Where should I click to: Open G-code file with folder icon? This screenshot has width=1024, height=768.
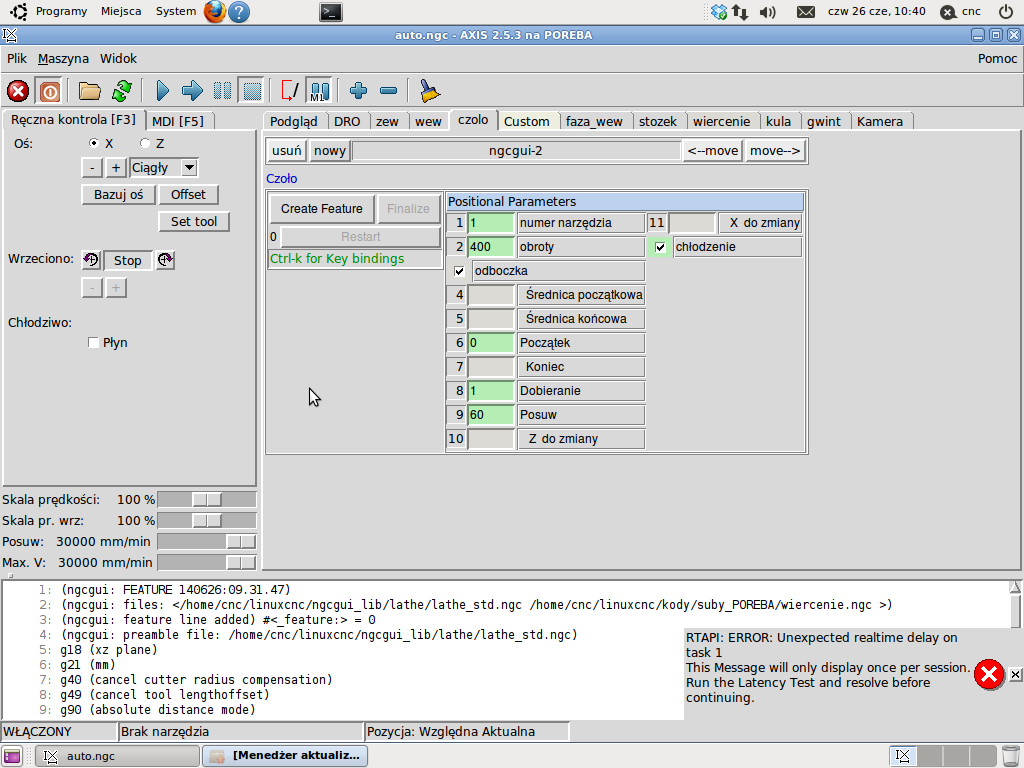pos(89,91)
